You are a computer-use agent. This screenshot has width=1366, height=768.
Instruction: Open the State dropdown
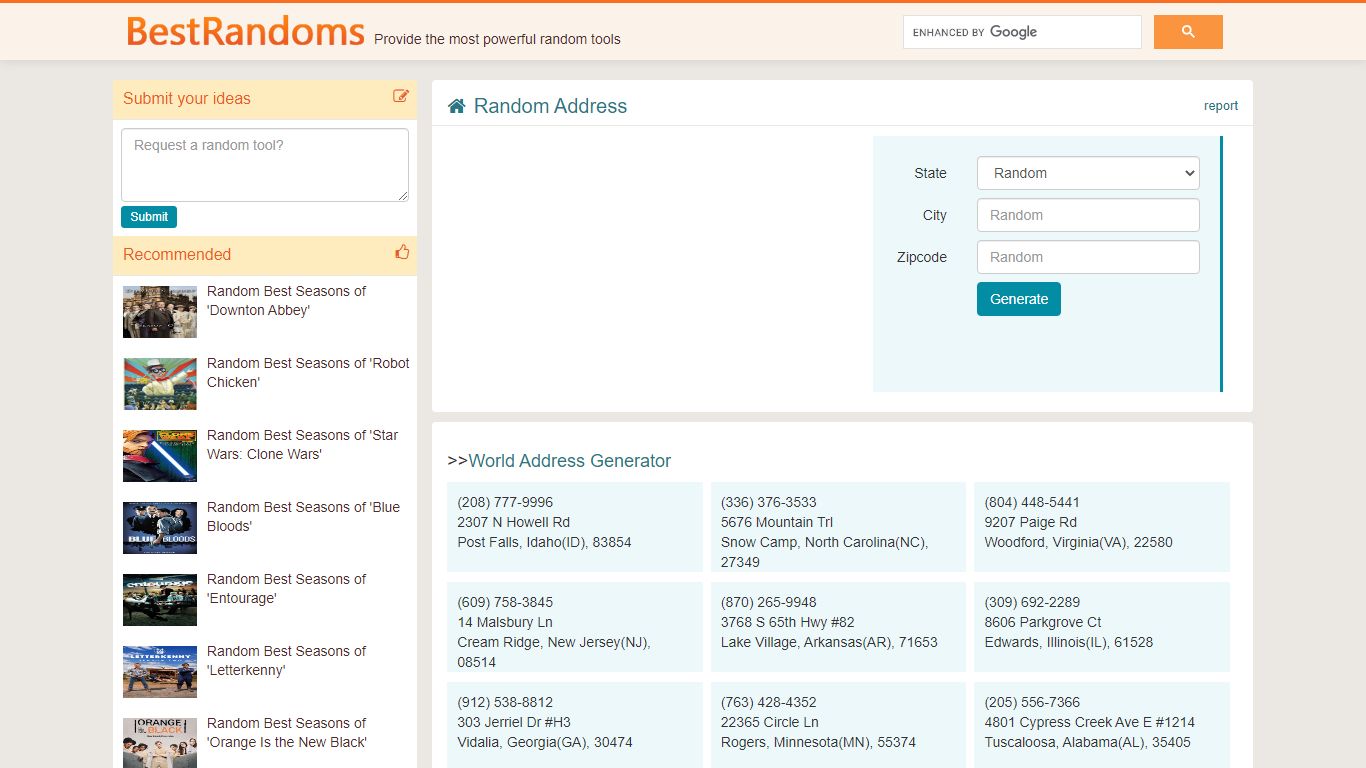point(1088,173)
